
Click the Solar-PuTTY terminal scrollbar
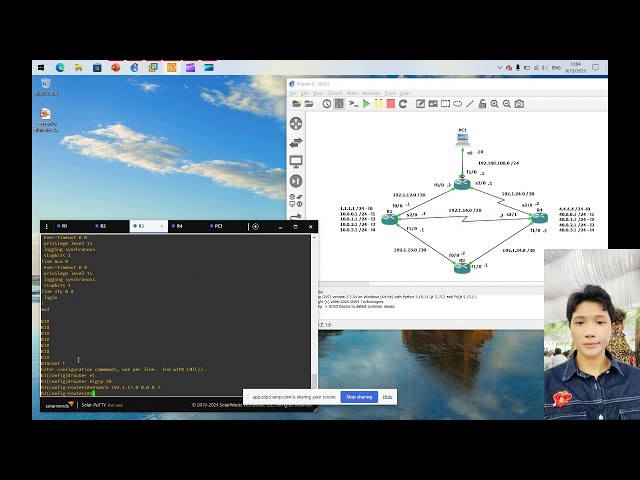pos(314,380)
